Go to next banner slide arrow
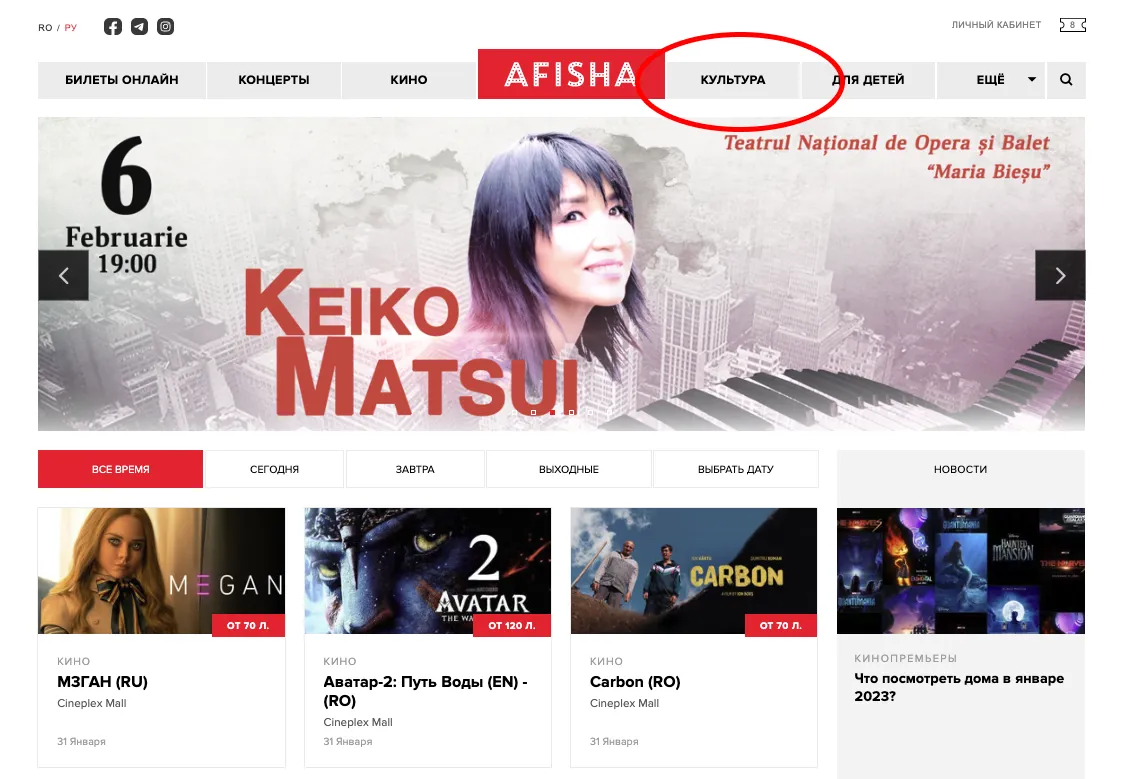Viewport: 1122px width, 779px height. click(1060, 275)
